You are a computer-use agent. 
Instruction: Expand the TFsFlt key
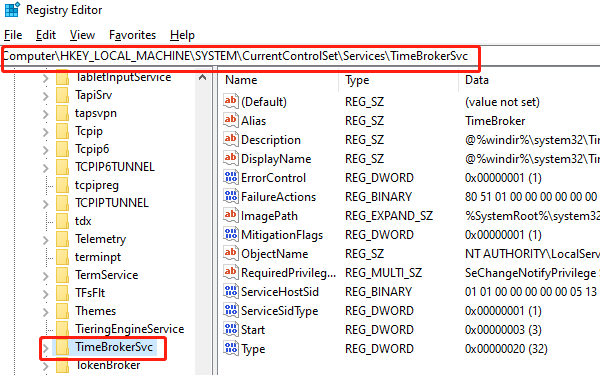(46, 293)
